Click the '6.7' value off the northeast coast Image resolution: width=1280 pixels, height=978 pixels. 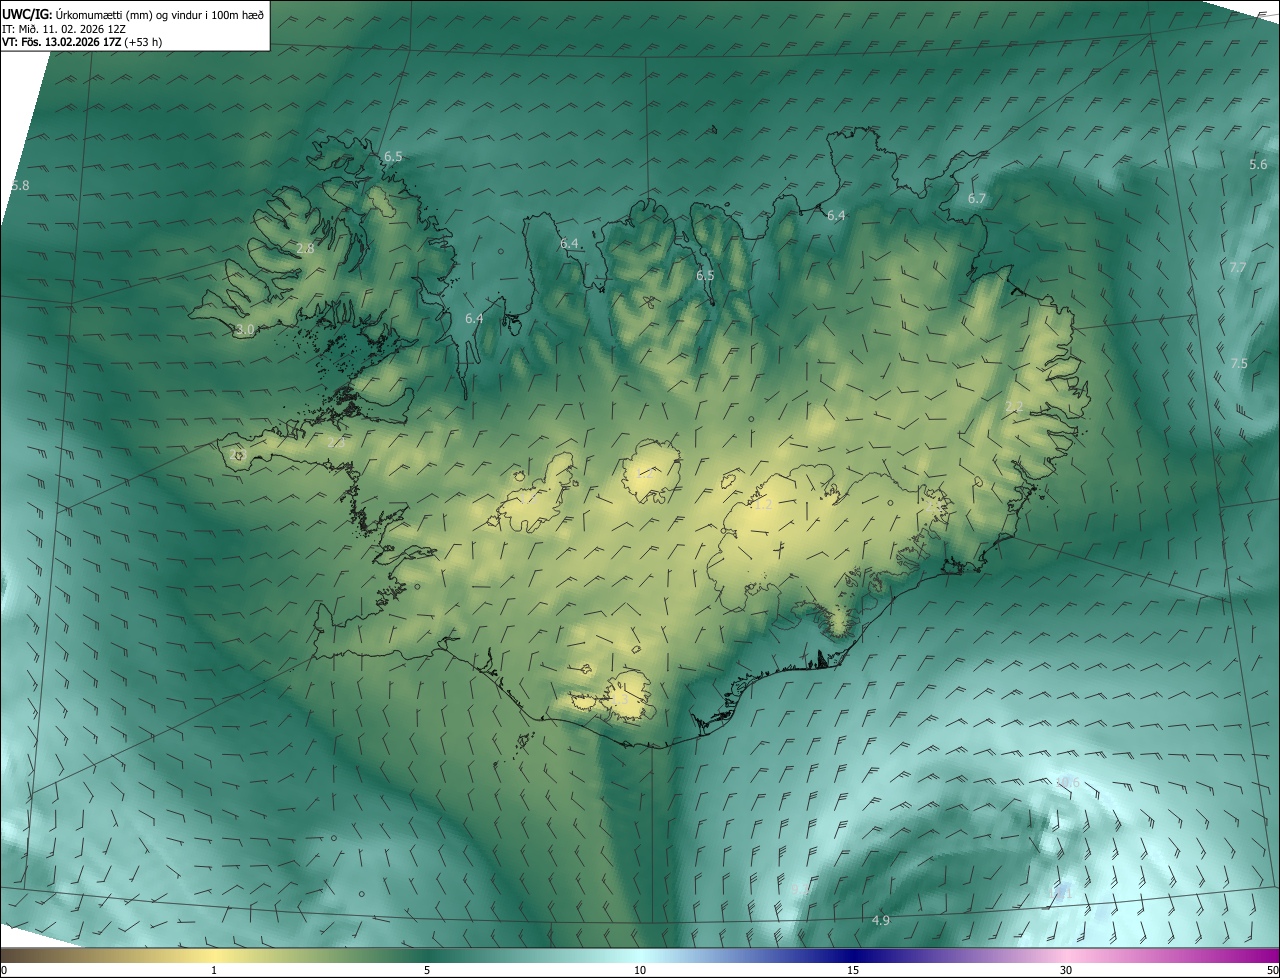[977, 199]
